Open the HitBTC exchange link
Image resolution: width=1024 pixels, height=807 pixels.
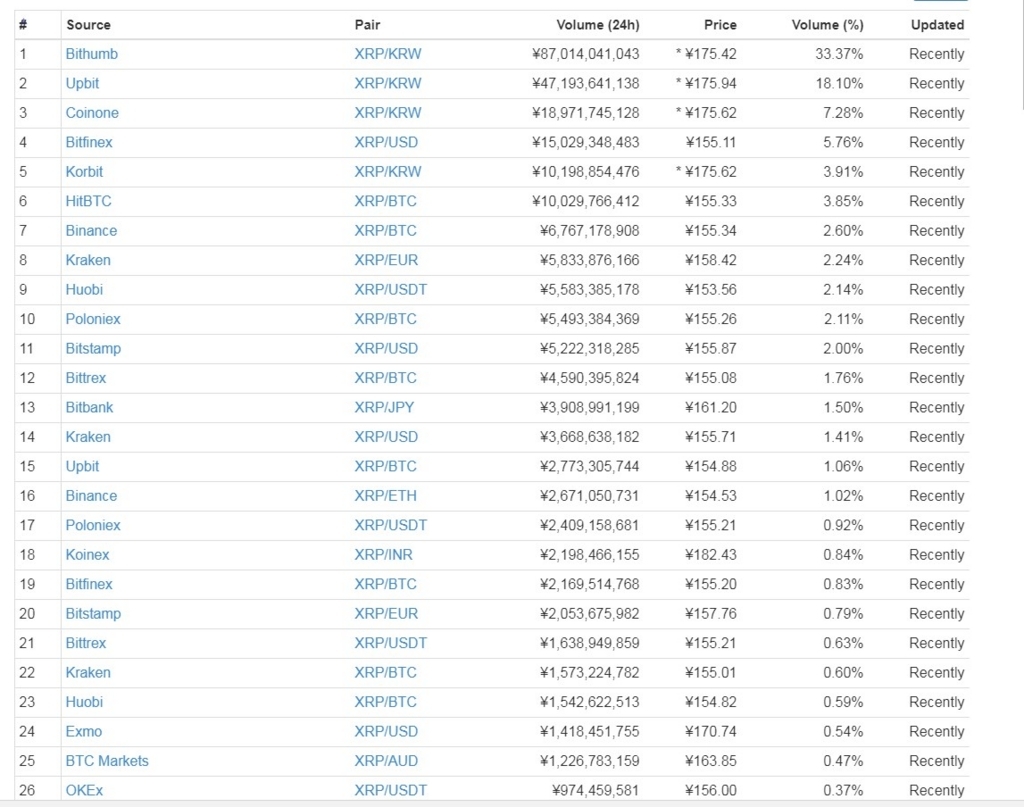pos(88,201)
